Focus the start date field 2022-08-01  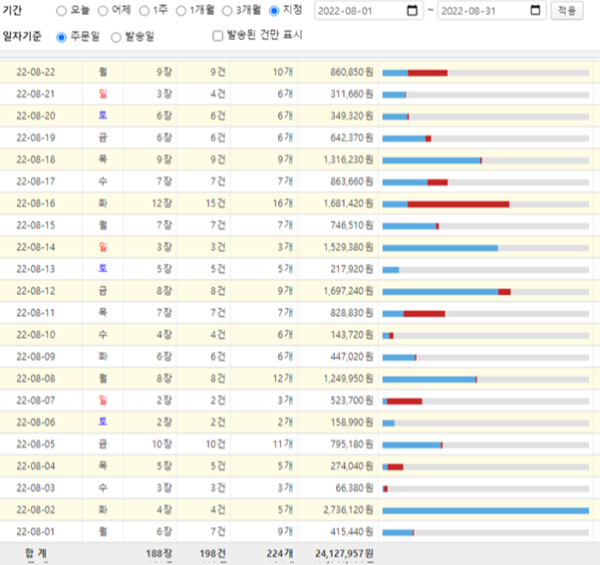click(369, 11)
